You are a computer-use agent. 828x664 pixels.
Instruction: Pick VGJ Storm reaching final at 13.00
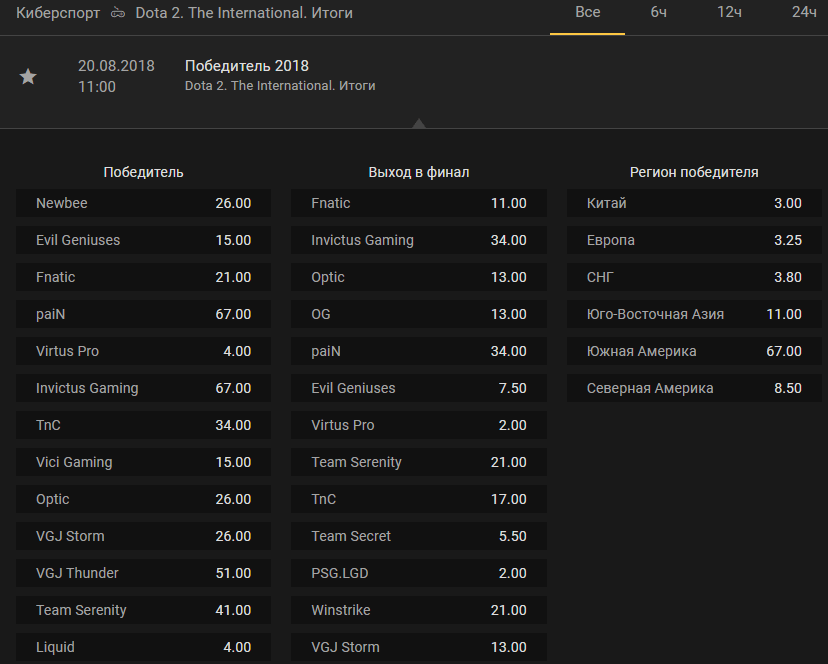click(x=419, y=647)
